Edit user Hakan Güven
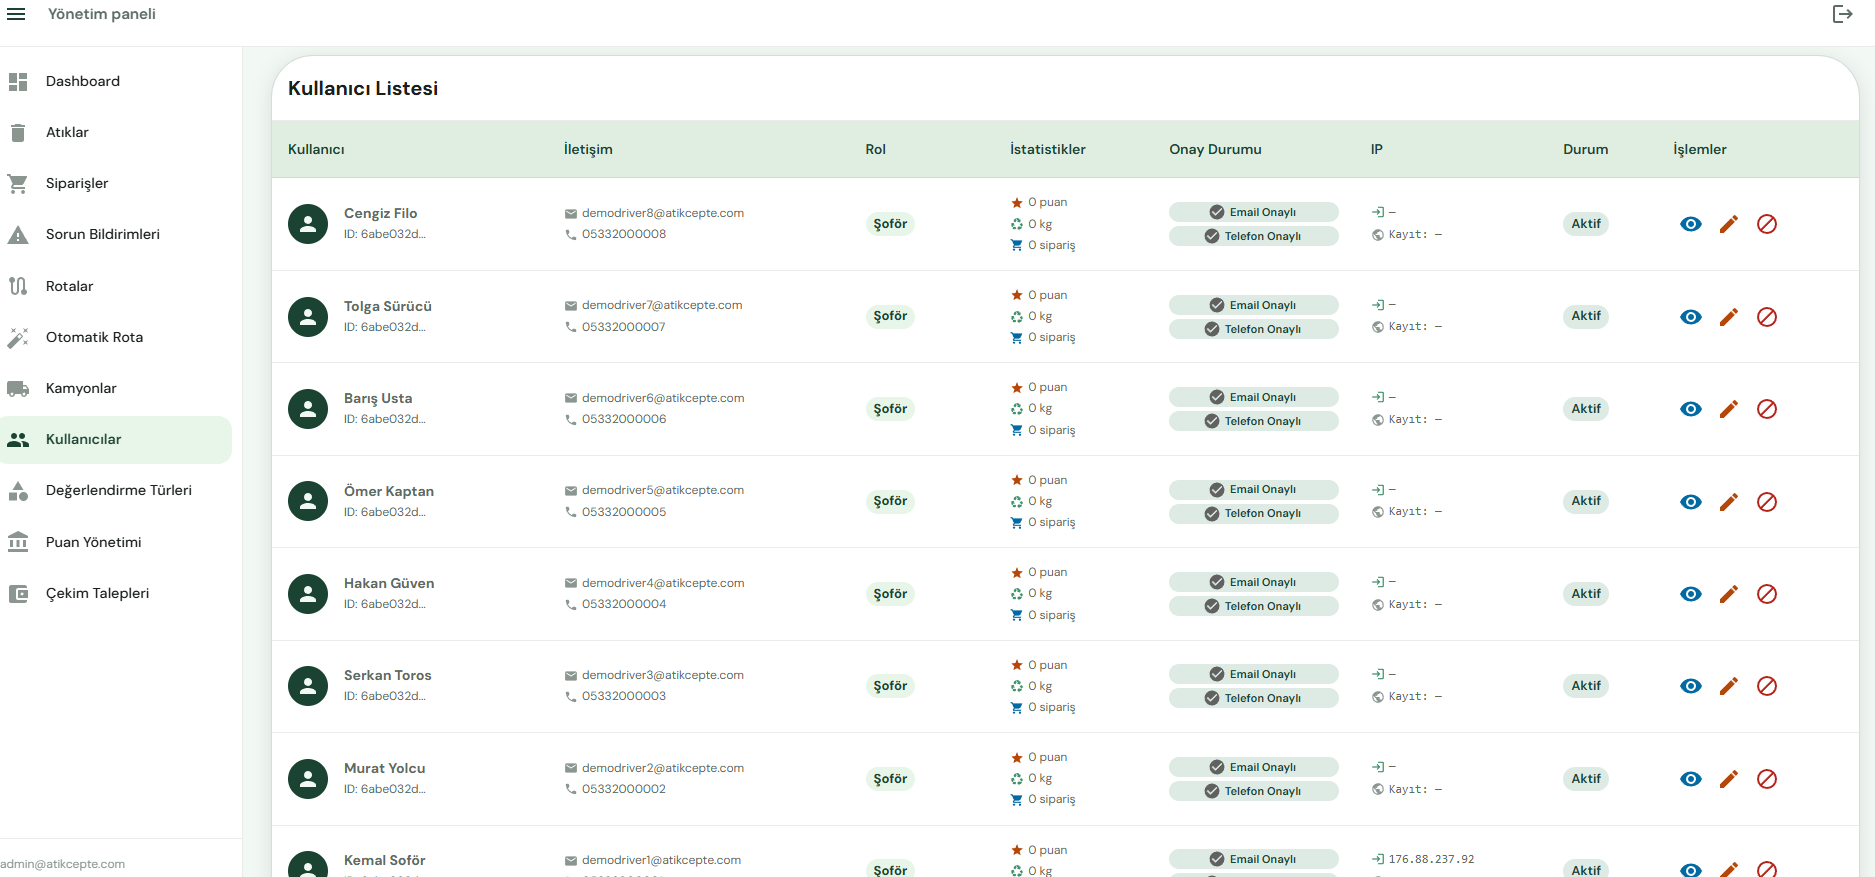The width and height of the screenshot is (1875, 877). [1729, 594]
